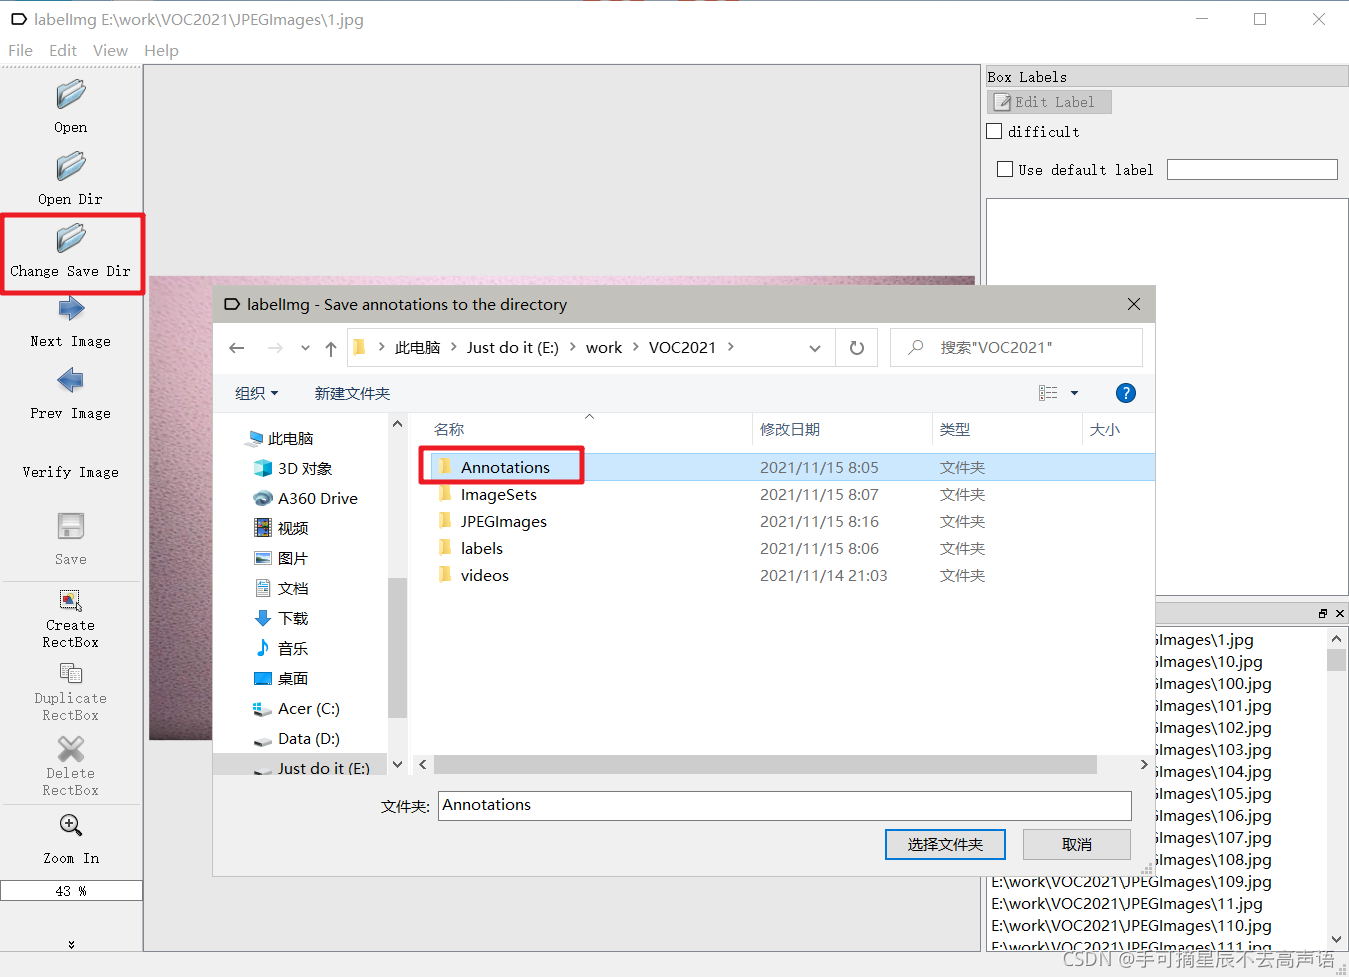Float the file list dock panel
Viewport: 1349px width, 977px height.
point(1323,613)
